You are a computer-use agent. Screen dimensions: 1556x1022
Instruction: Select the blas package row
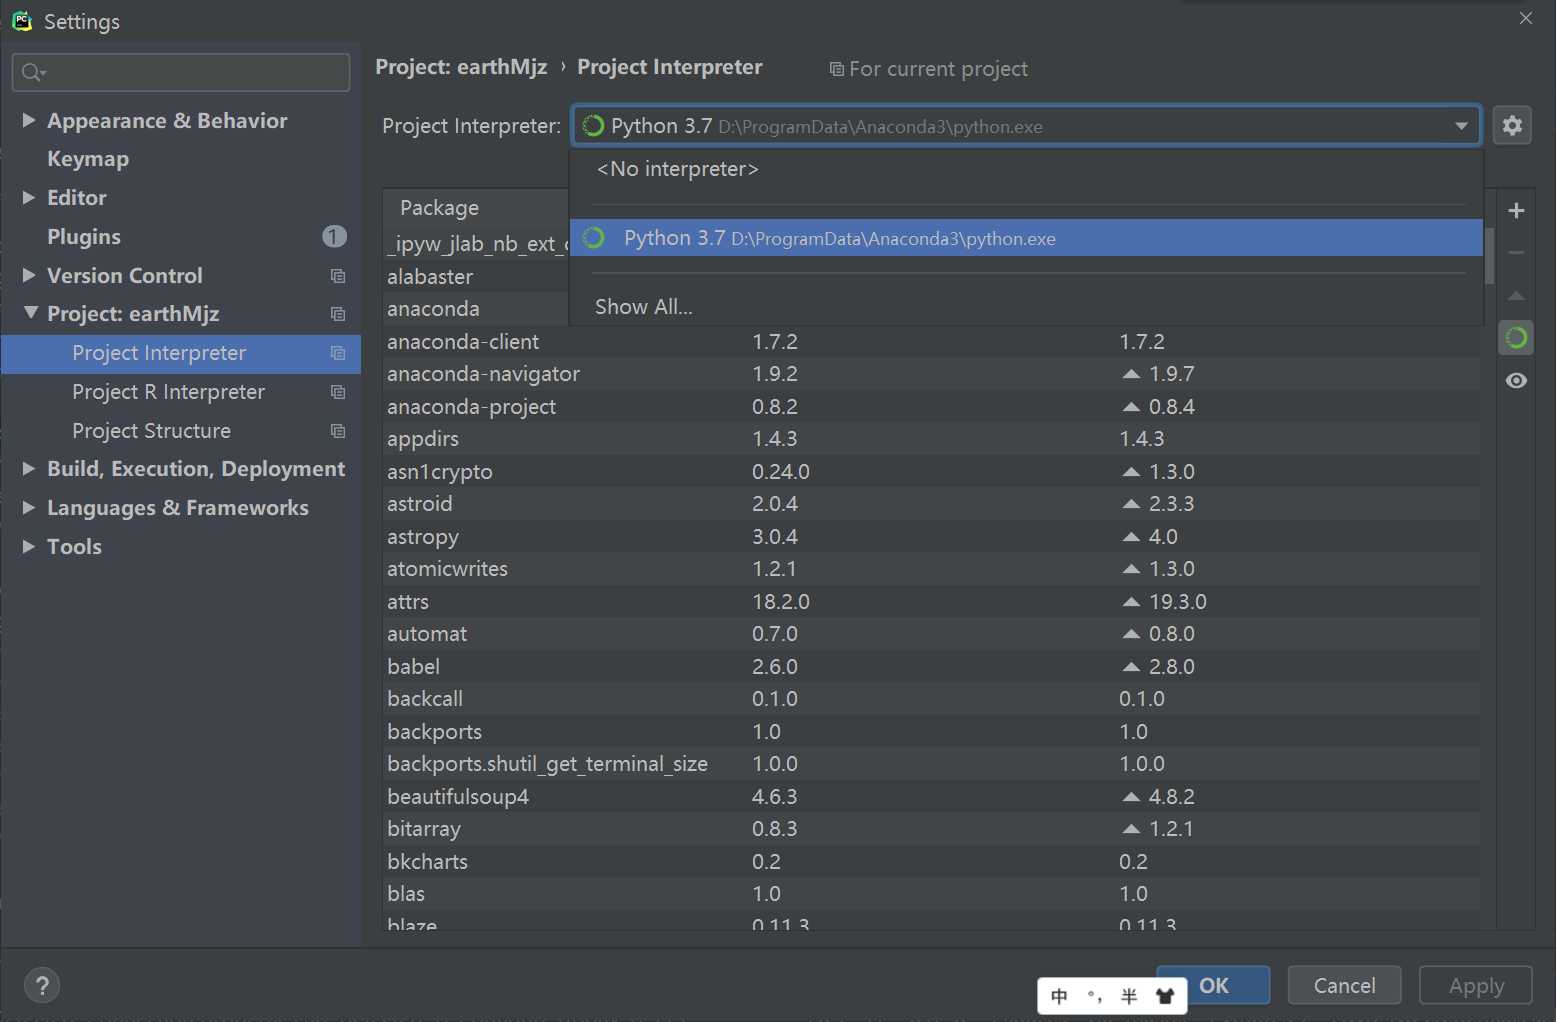[x=931, y=894]
